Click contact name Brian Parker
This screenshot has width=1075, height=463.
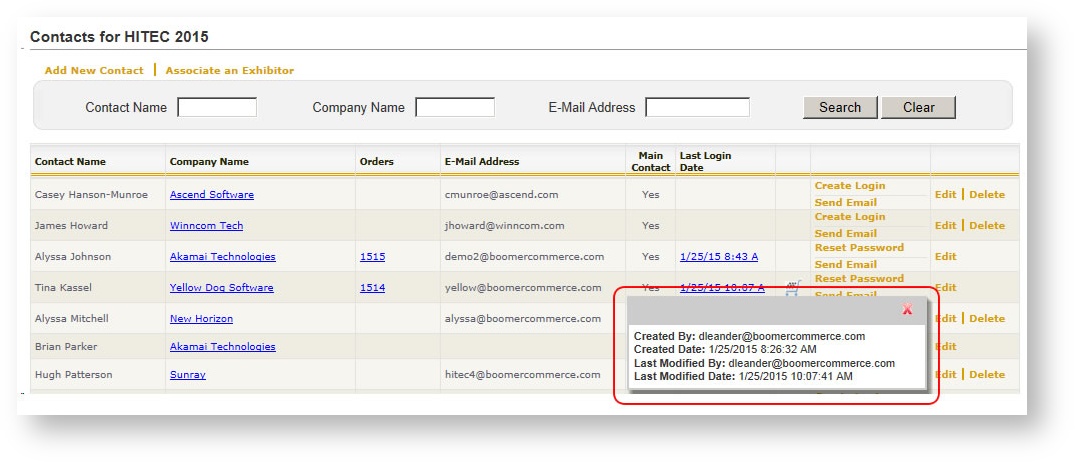point(67,346)
